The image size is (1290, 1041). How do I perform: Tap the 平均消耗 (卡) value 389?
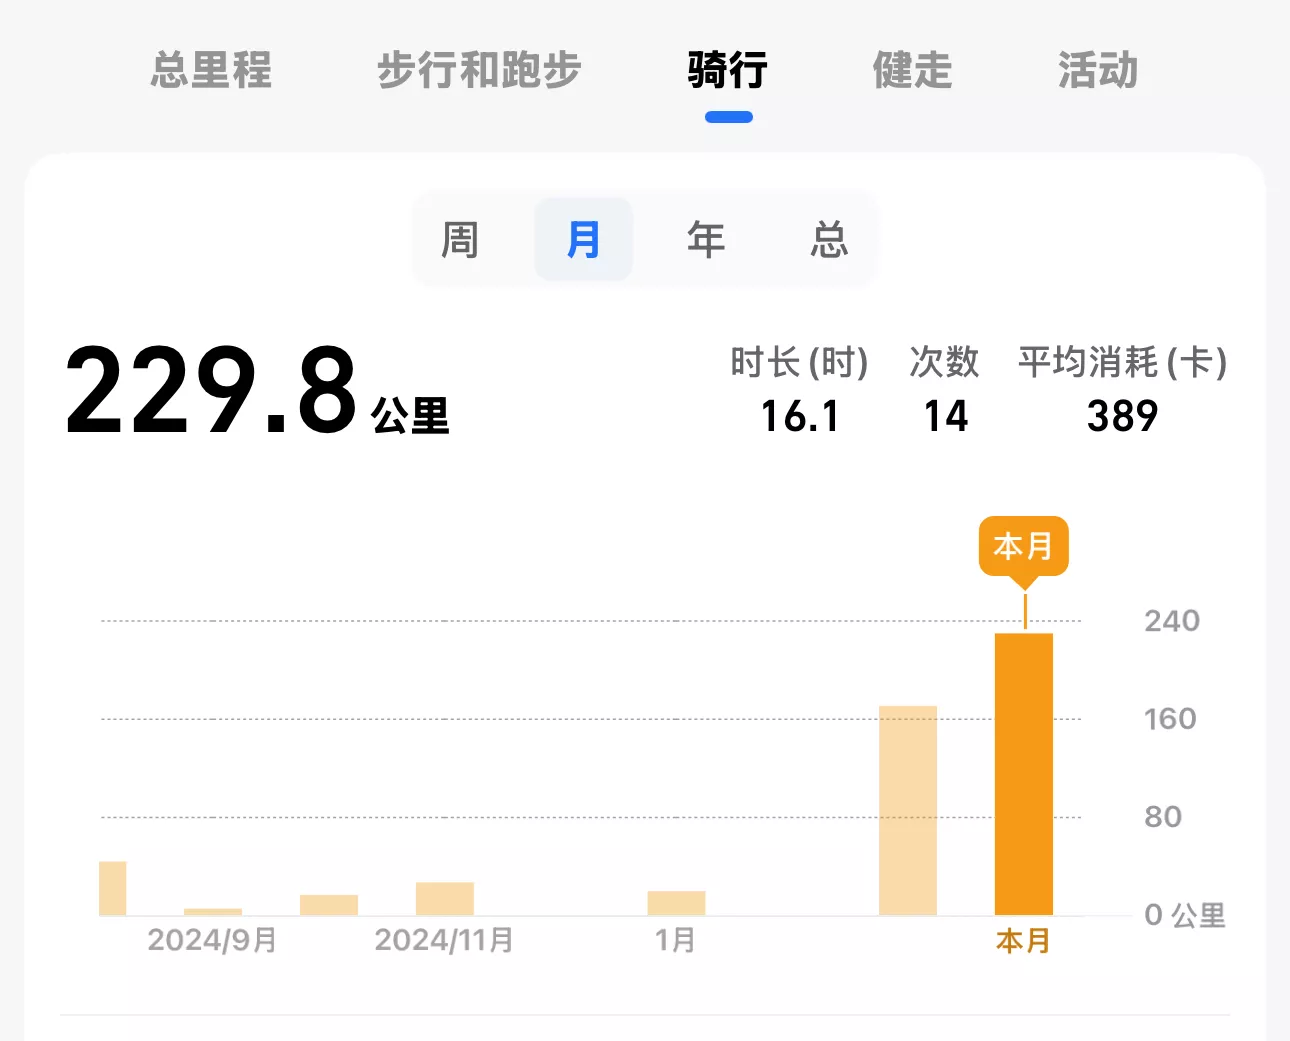pyautogui.click(x=1122, y=416)
